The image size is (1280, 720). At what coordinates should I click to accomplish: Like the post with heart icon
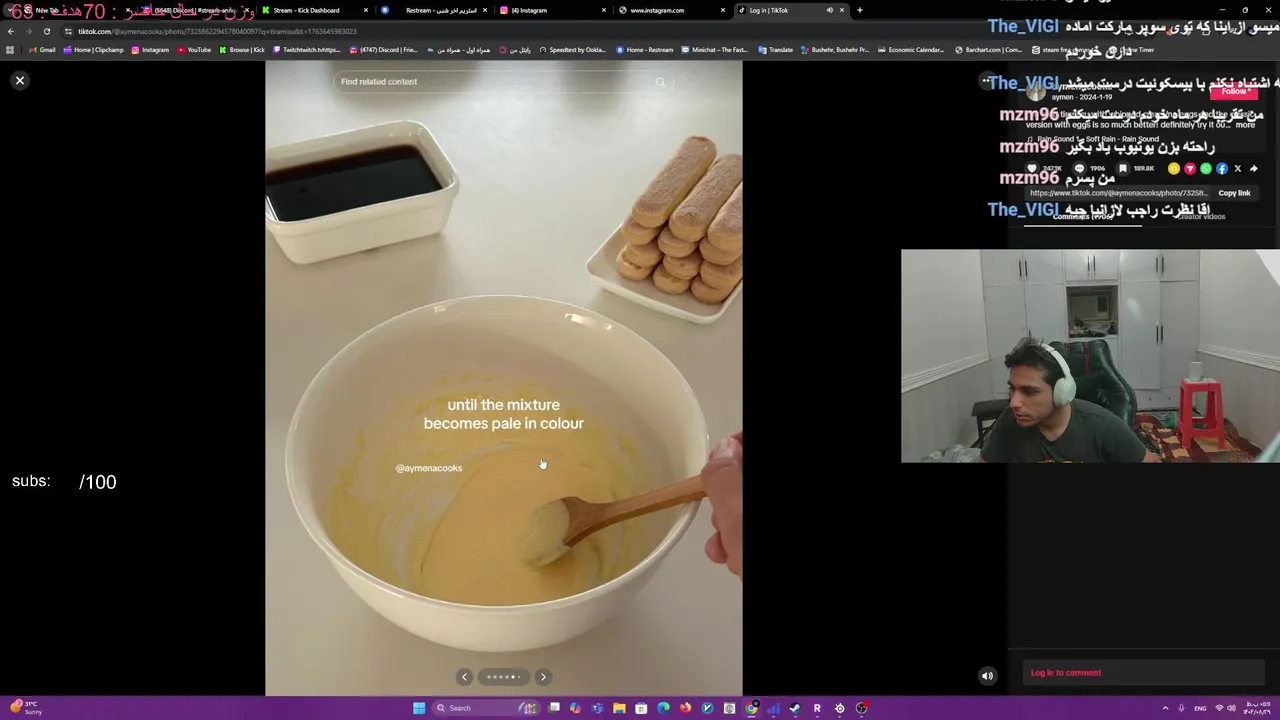tap(1032, 169)
